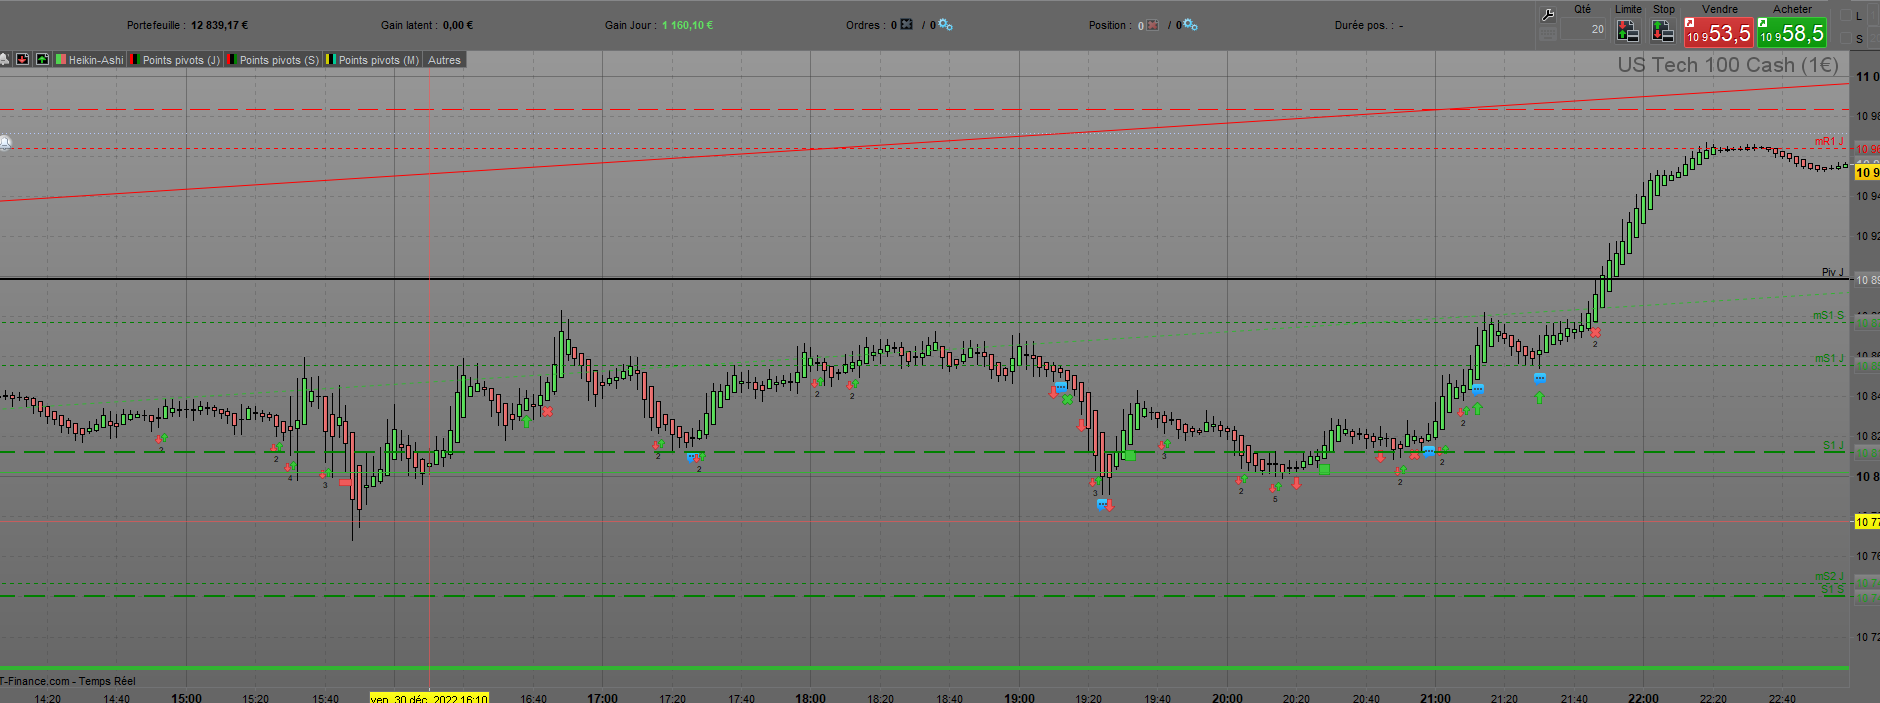Open the Points pivots (J) tab

pyautogui.click(x=175, y=60)
